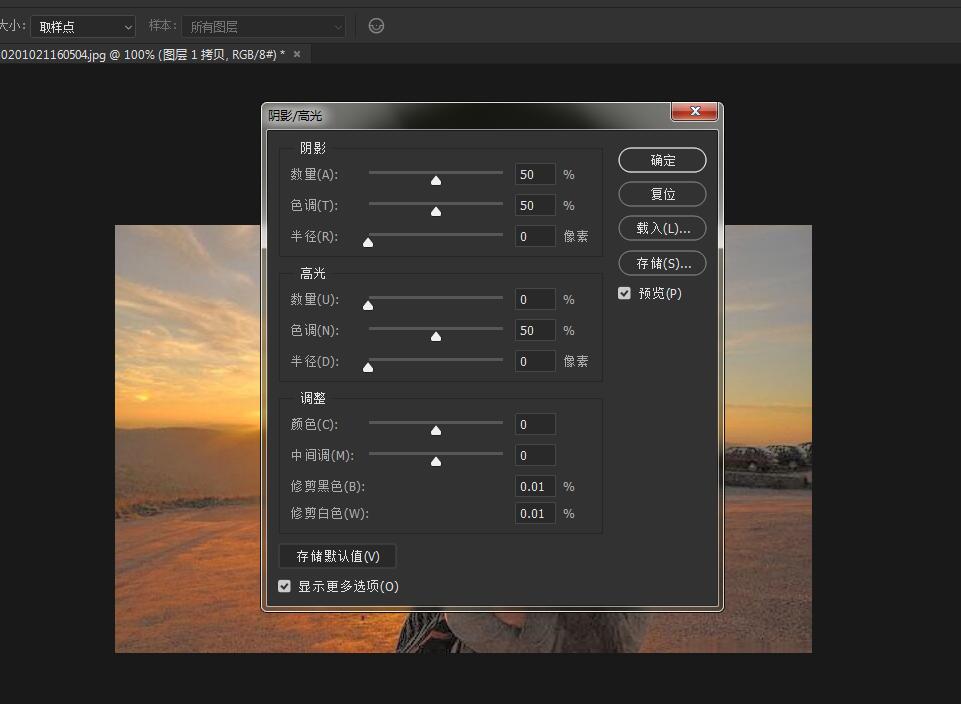Open the 样本 all-layers sample dropdown
This screenshot has height=704, width=961.
coord(263,26)
